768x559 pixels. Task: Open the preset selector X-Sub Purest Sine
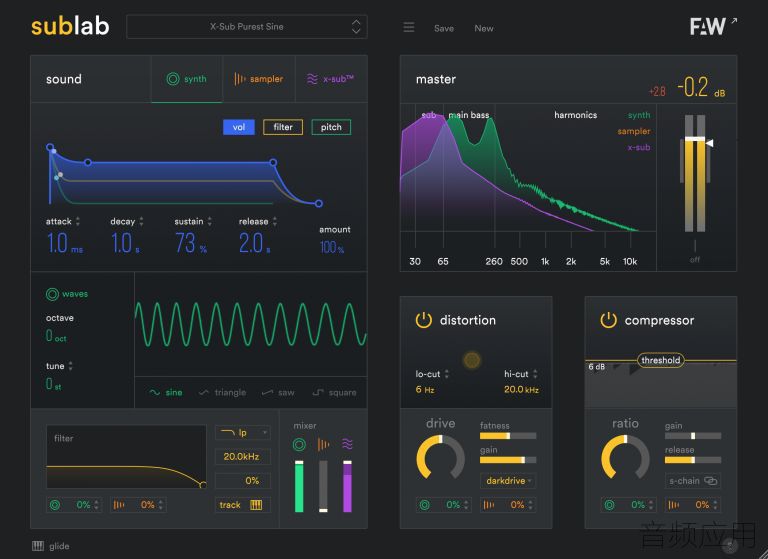pos(247,26)
